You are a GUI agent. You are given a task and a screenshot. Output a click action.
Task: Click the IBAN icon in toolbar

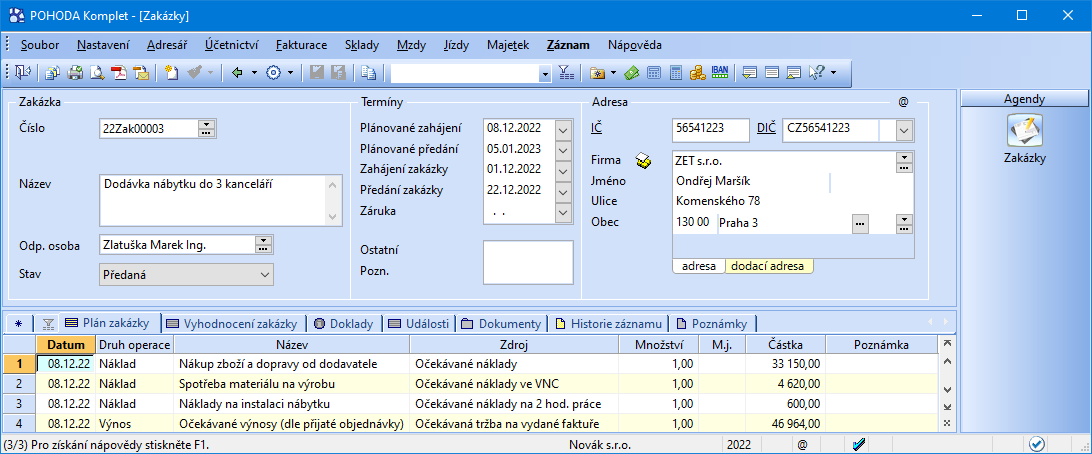coord(719,72)
